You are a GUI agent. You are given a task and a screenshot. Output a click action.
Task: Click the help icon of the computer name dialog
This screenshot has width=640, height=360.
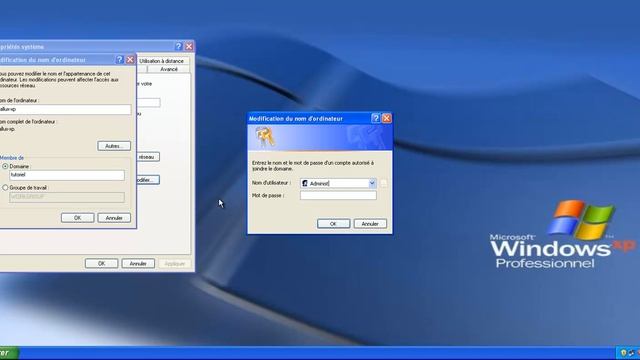coord(119,60)
